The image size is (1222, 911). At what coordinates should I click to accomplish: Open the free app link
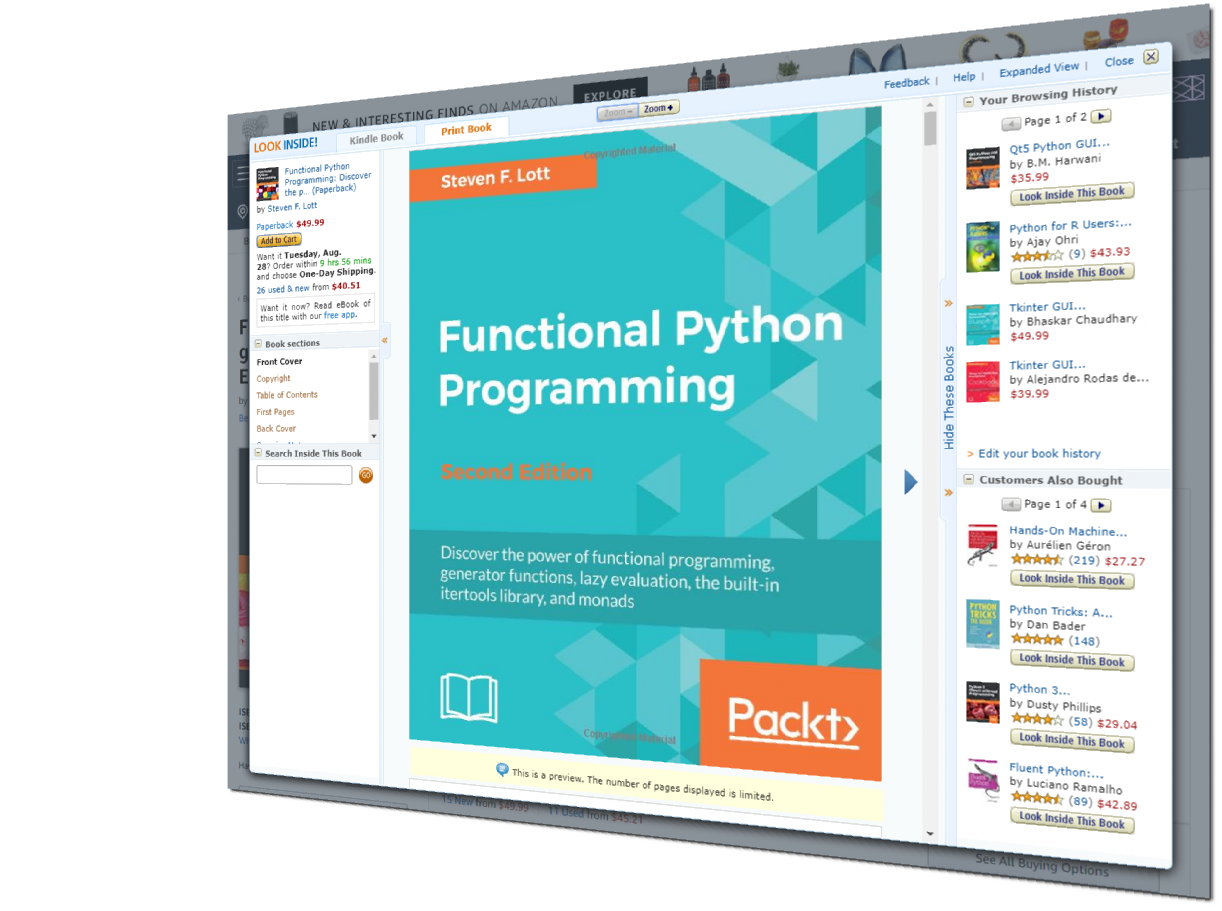[340, 315]
